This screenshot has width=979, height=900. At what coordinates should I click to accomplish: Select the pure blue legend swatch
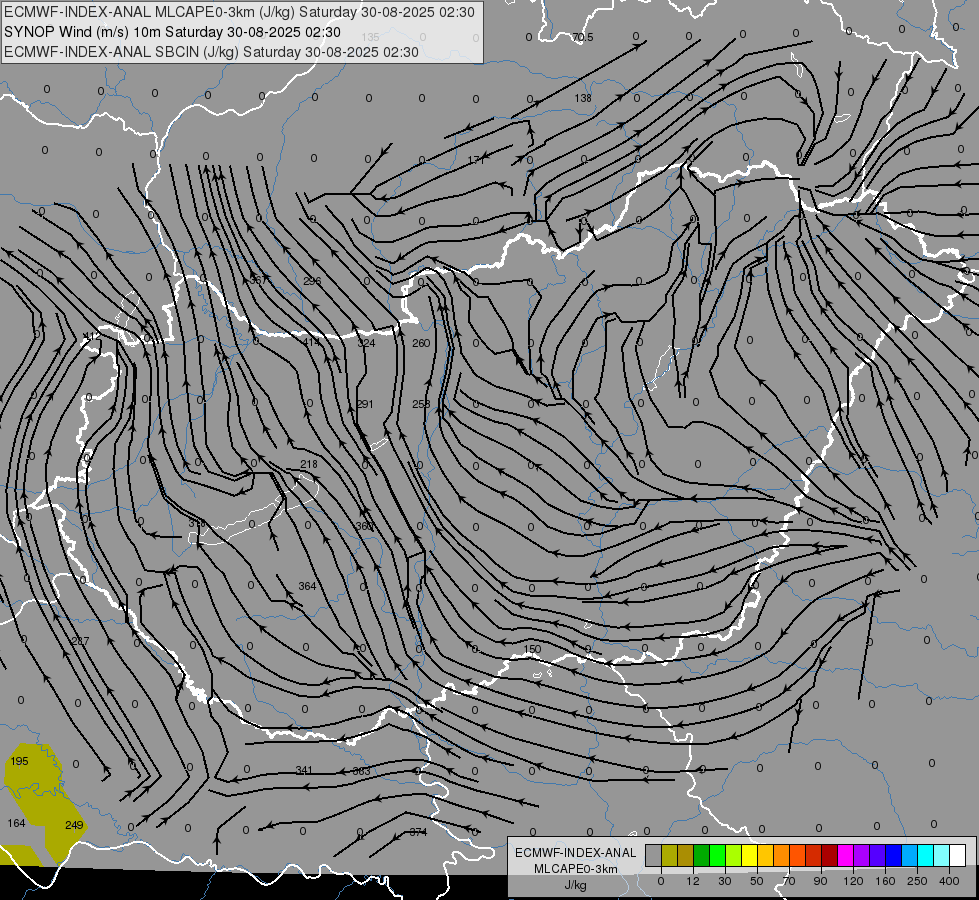pyautogui.click(x=893, y=855)
